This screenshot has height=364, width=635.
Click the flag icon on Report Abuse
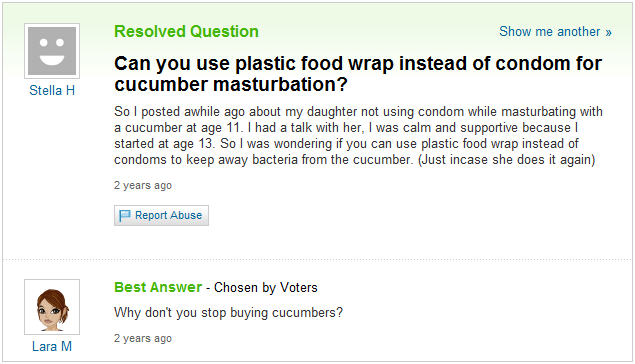click(125, 216)
